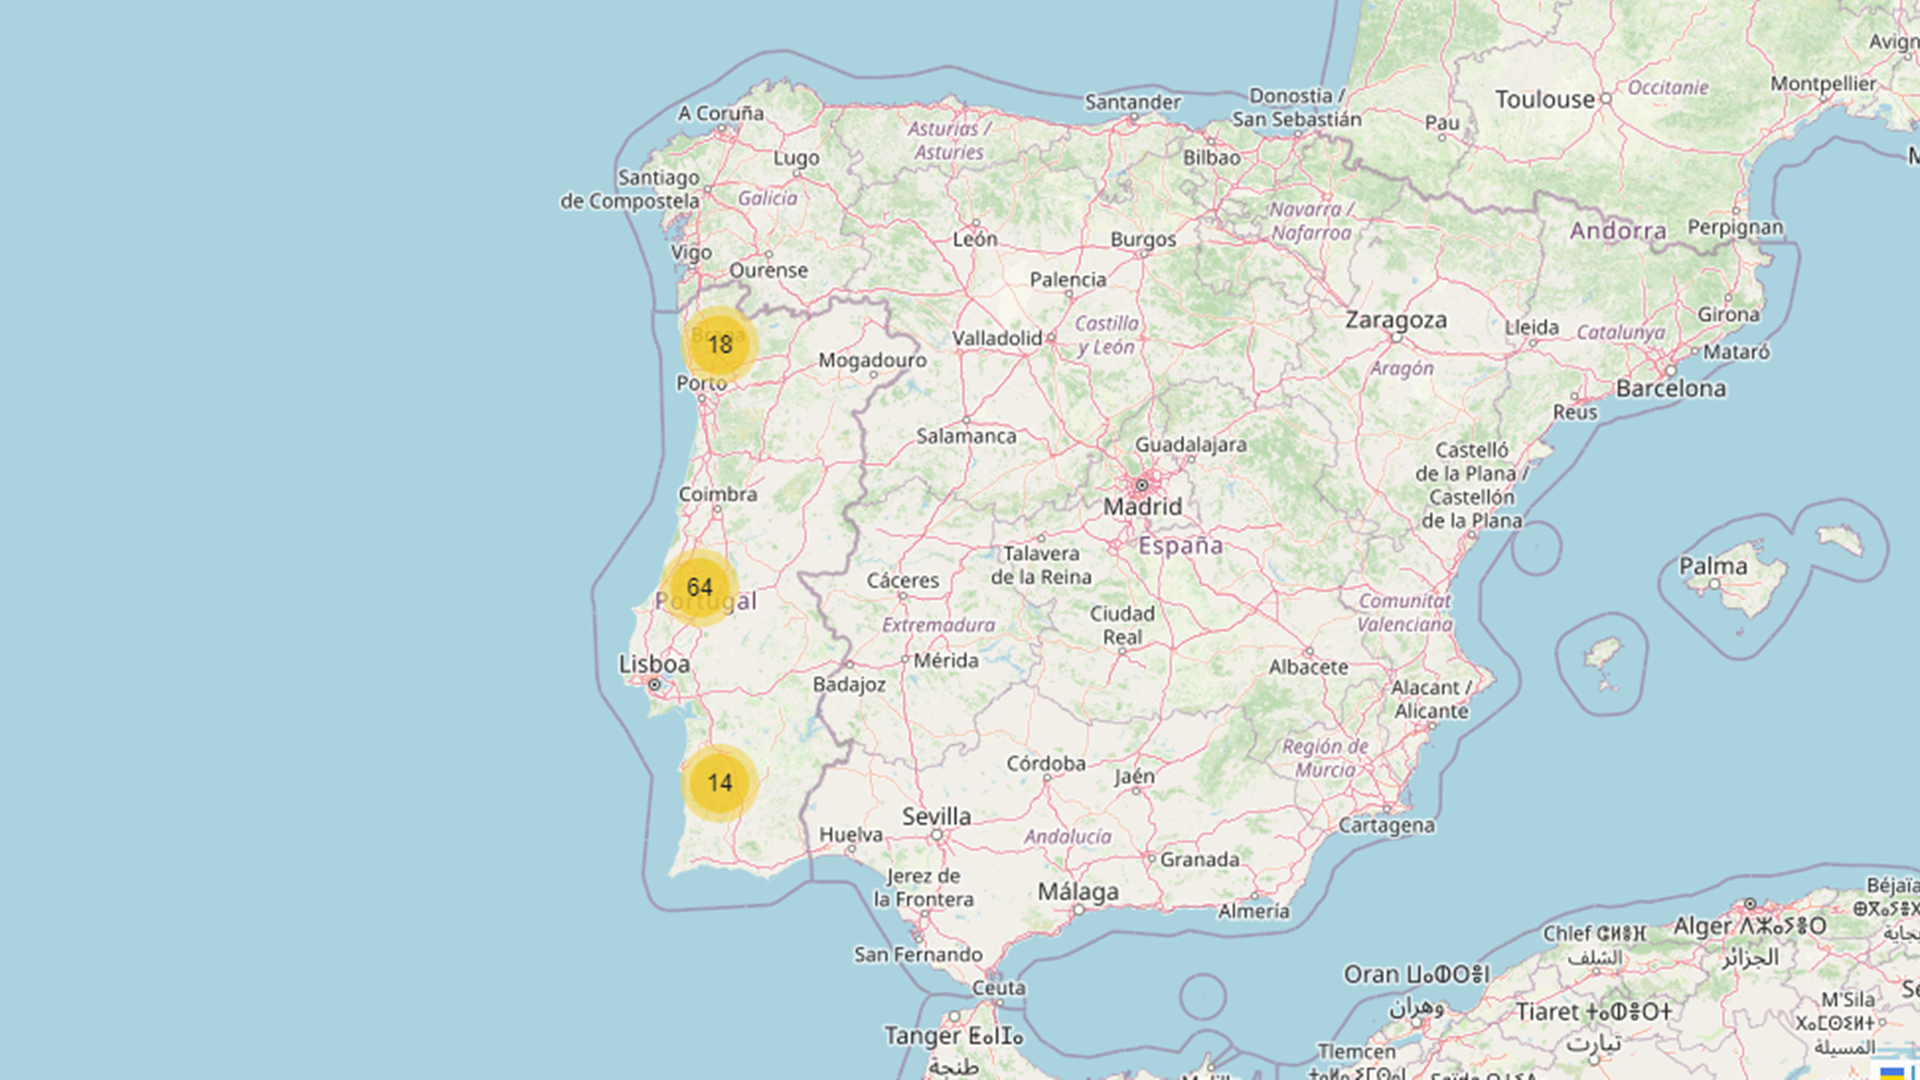Click the Ukraine flag attribution icon
Image resolution: width=1920 pixels, height=1080 pixels.
point(1891,1073)
